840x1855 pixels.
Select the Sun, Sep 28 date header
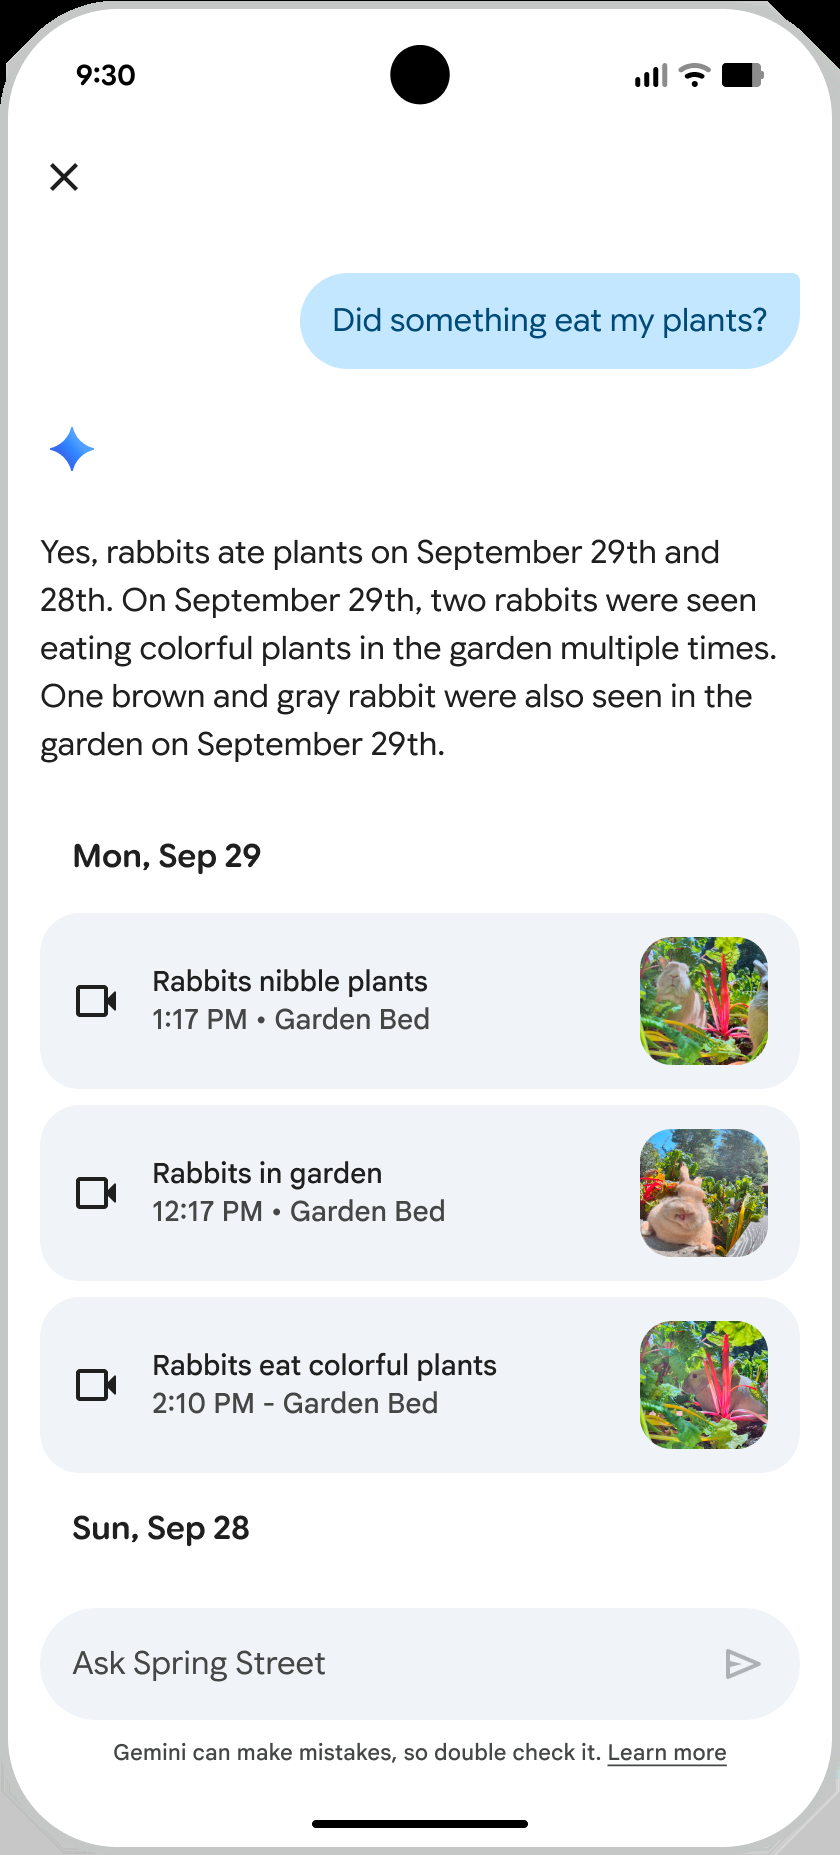161,1528
